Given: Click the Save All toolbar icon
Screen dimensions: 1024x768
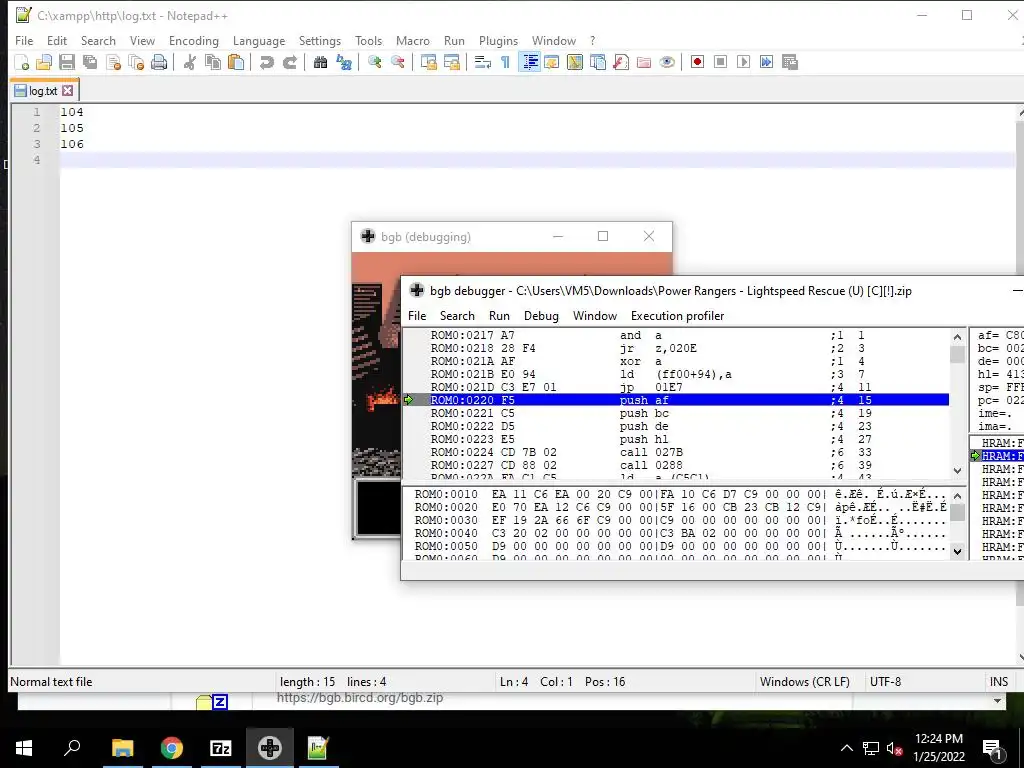Looking at the screenshot, I should pos(90,62).
